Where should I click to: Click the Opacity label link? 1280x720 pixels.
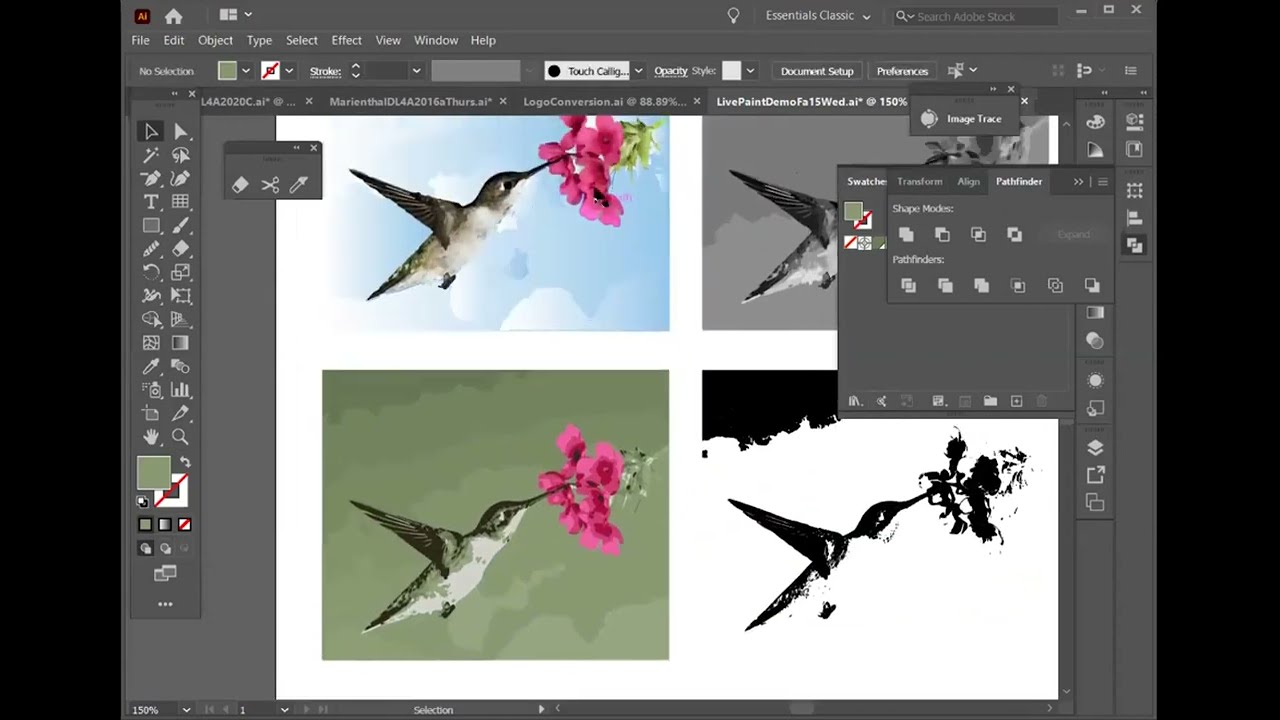coord(671,71)
